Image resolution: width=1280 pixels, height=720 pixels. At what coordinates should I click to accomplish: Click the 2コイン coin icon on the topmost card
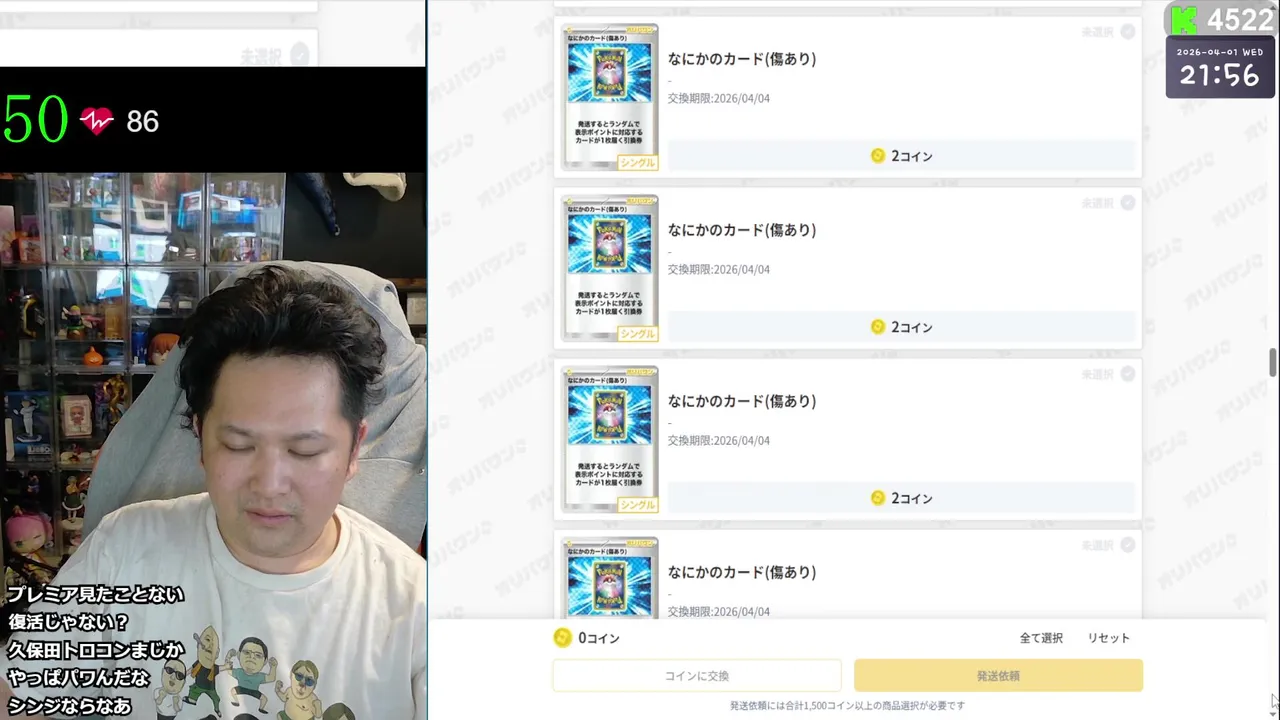877,156
